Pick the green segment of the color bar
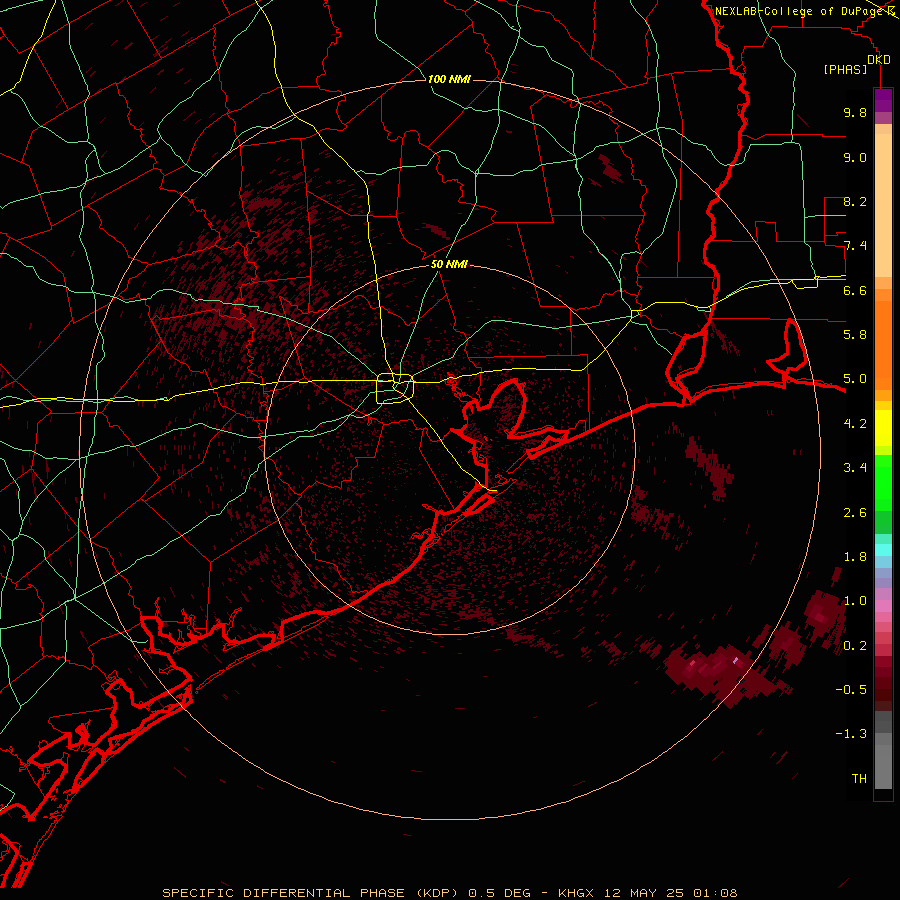The image size is (900, 900). pos(883,482)
